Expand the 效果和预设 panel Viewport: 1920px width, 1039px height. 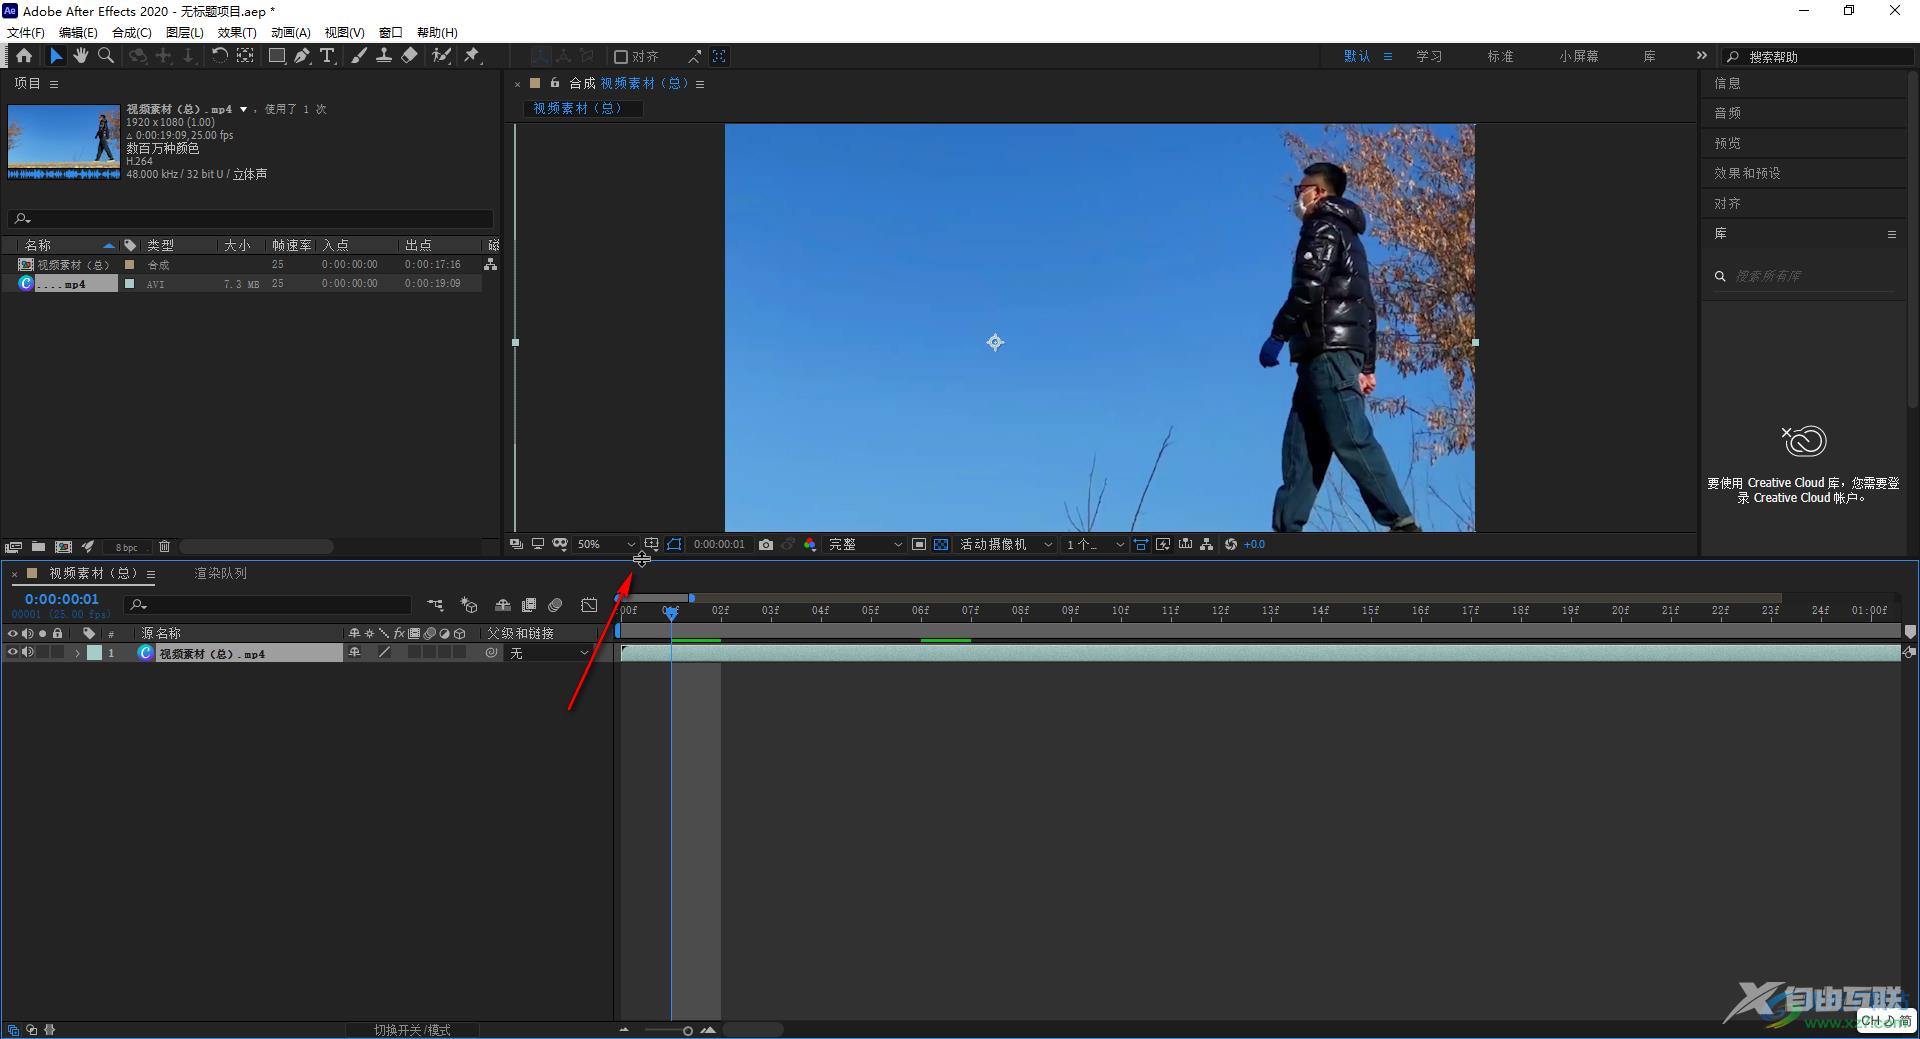[1747, 173]
